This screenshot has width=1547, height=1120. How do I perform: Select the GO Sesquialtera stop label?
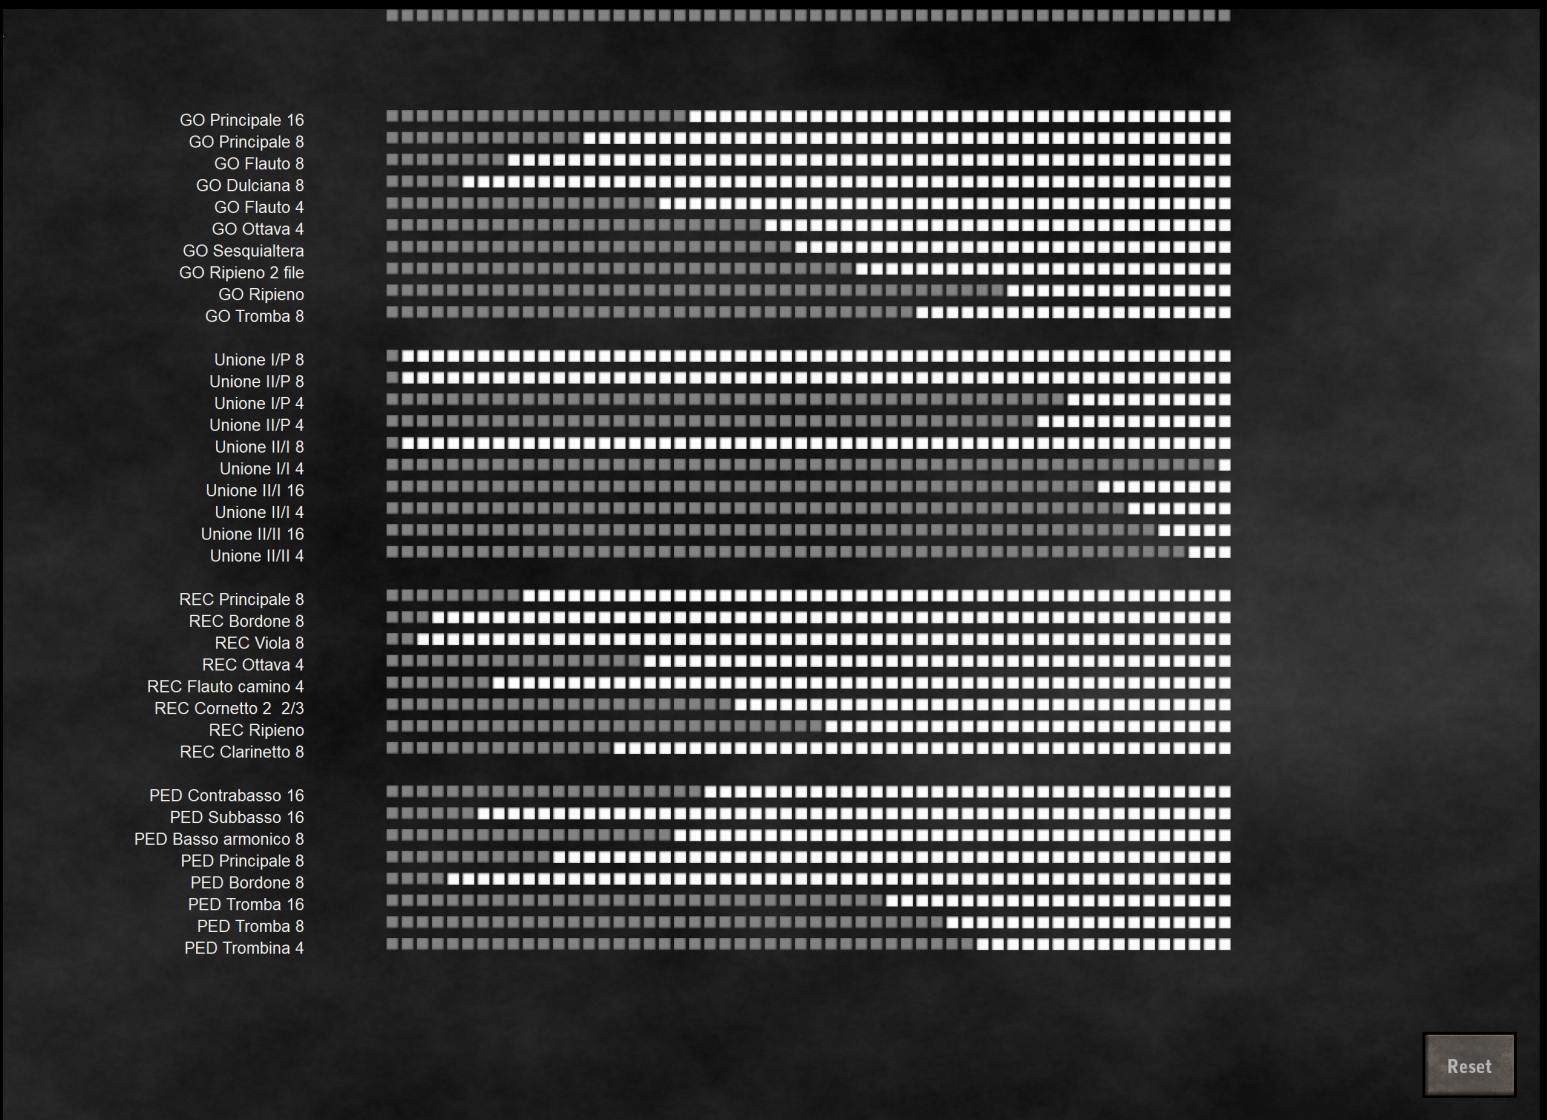[243, 251]
